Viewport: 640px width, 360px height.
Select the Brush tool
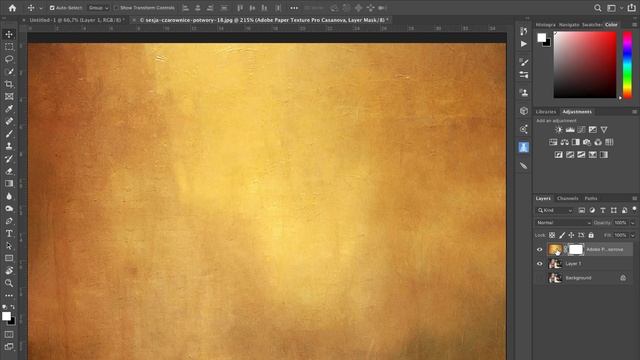click(9, 134)
